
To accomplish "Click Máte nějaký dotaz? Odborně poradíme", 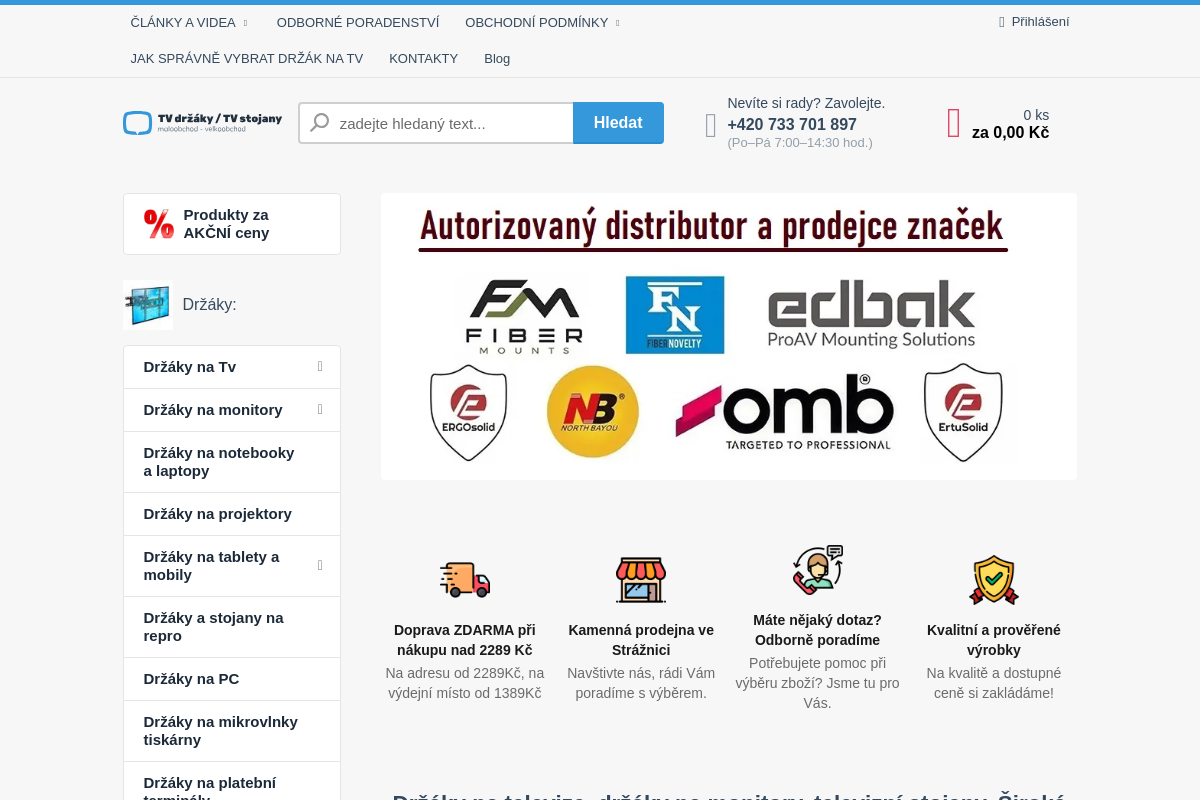I will 818,630.
